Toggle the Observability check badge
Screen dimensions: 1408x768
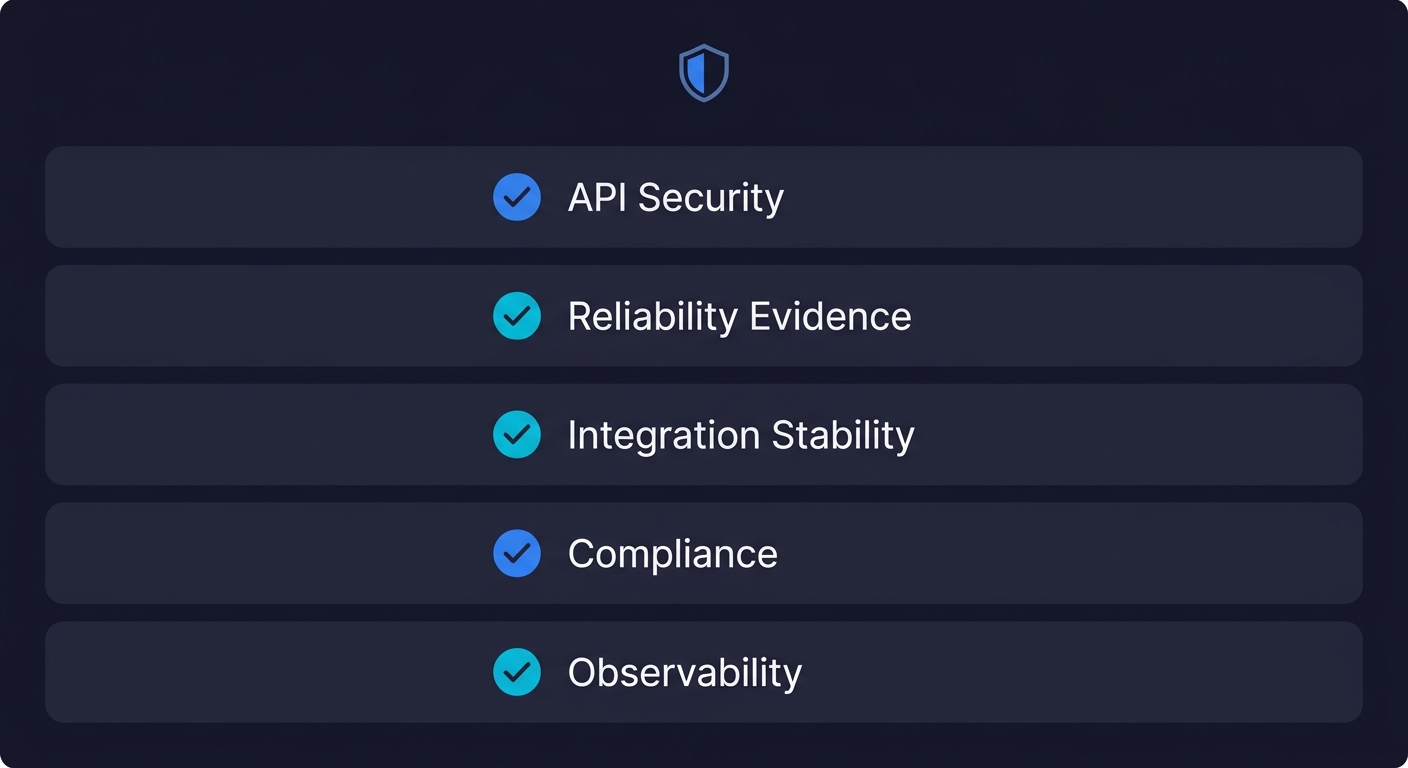coord(517,672)
